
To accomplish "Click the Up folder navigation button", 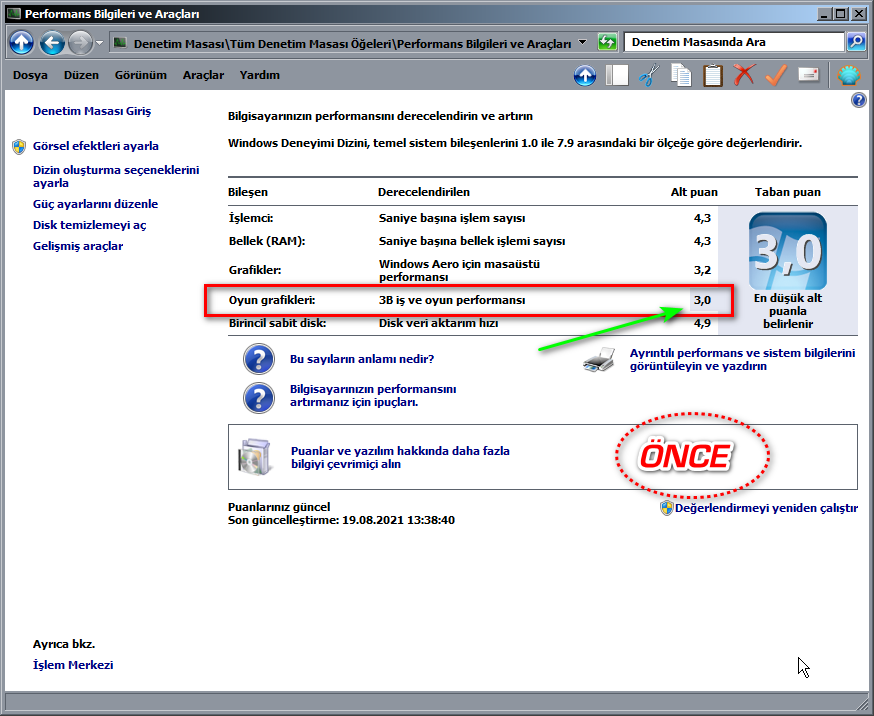I will click(x=22, y=42).
